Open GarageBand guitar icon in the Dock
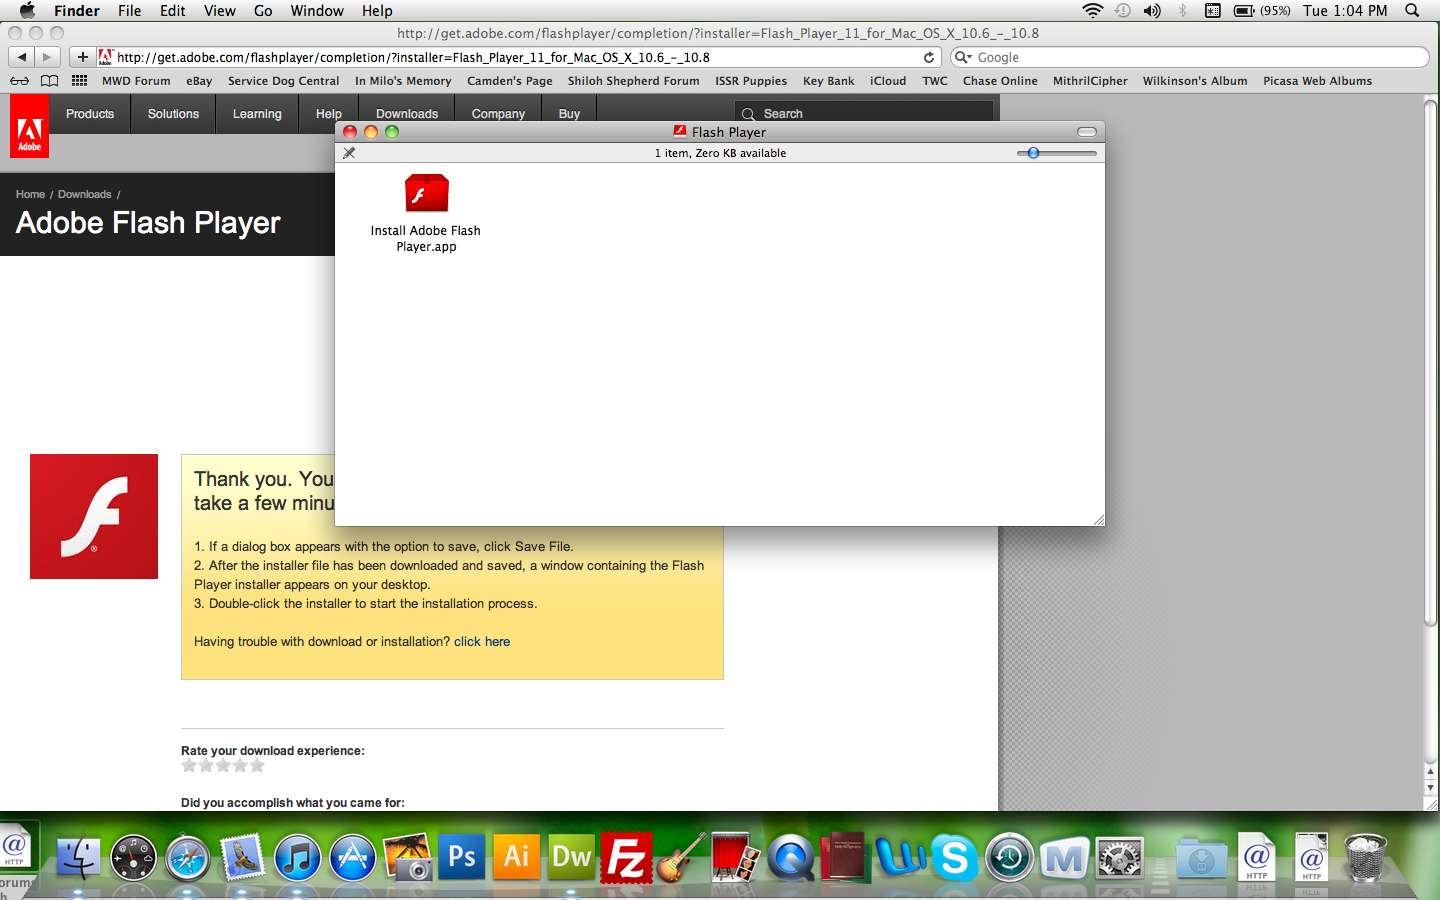Viewport: 1440px width, 900px height. point(681,857)
